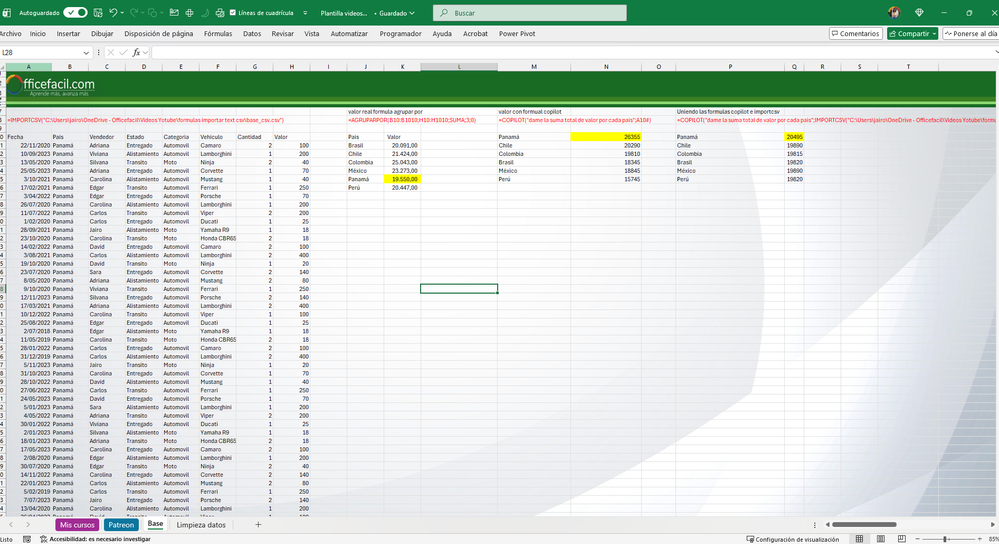Click the previous sheet navigation arrow
This screenshot has width=999, height=544.
point(11,525)
